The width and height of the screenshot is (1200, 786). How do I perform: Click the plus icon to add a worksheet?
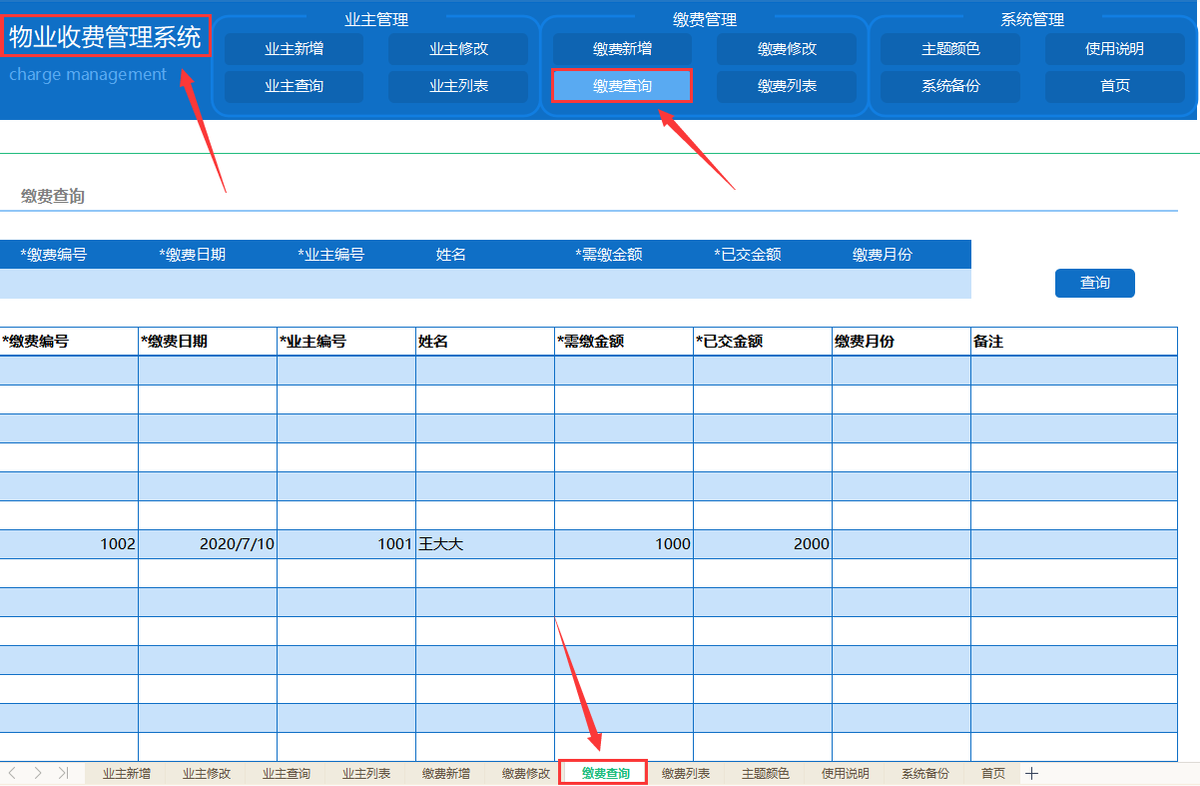1032,773
